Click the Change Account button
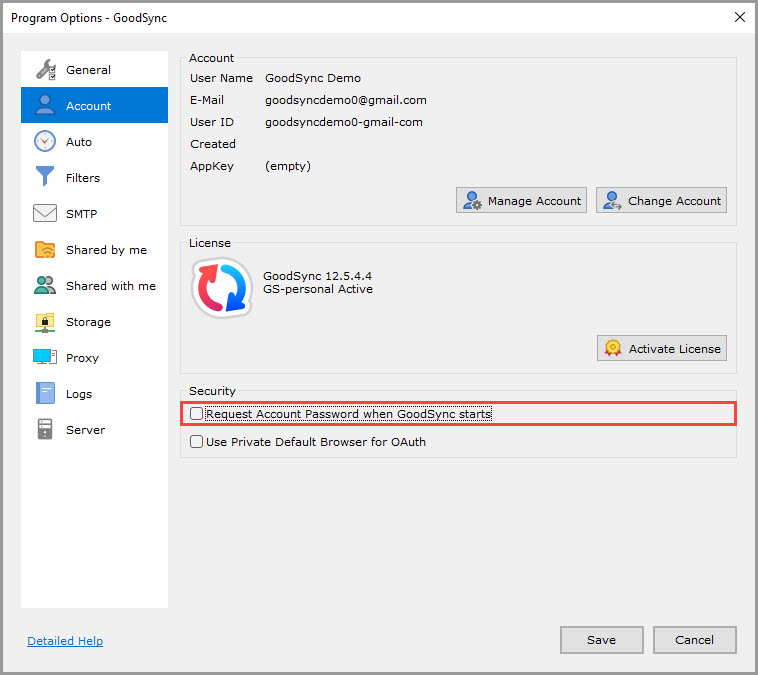758x675 pixels. coord(661,201)
